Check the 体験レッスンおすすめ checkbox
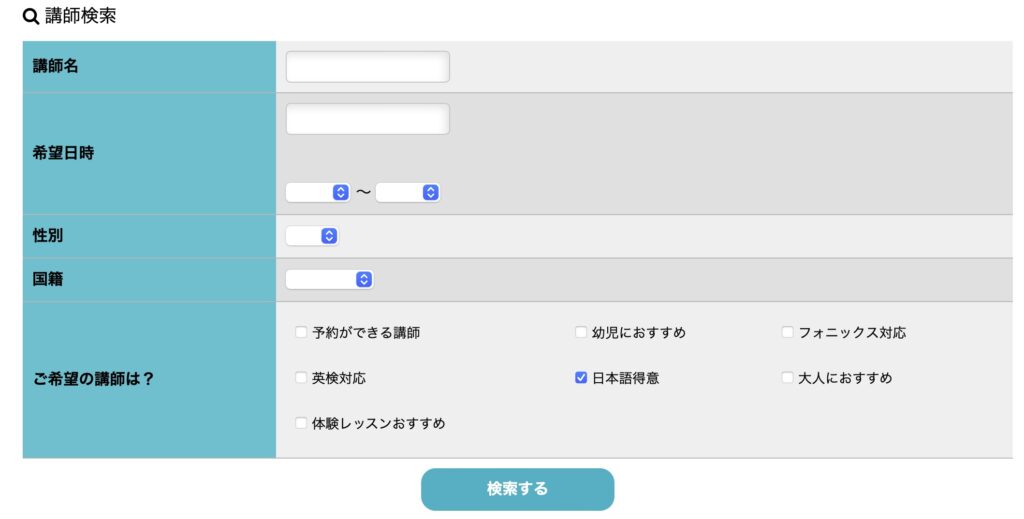Viewport: 1024px width, 519px height. 301,423
